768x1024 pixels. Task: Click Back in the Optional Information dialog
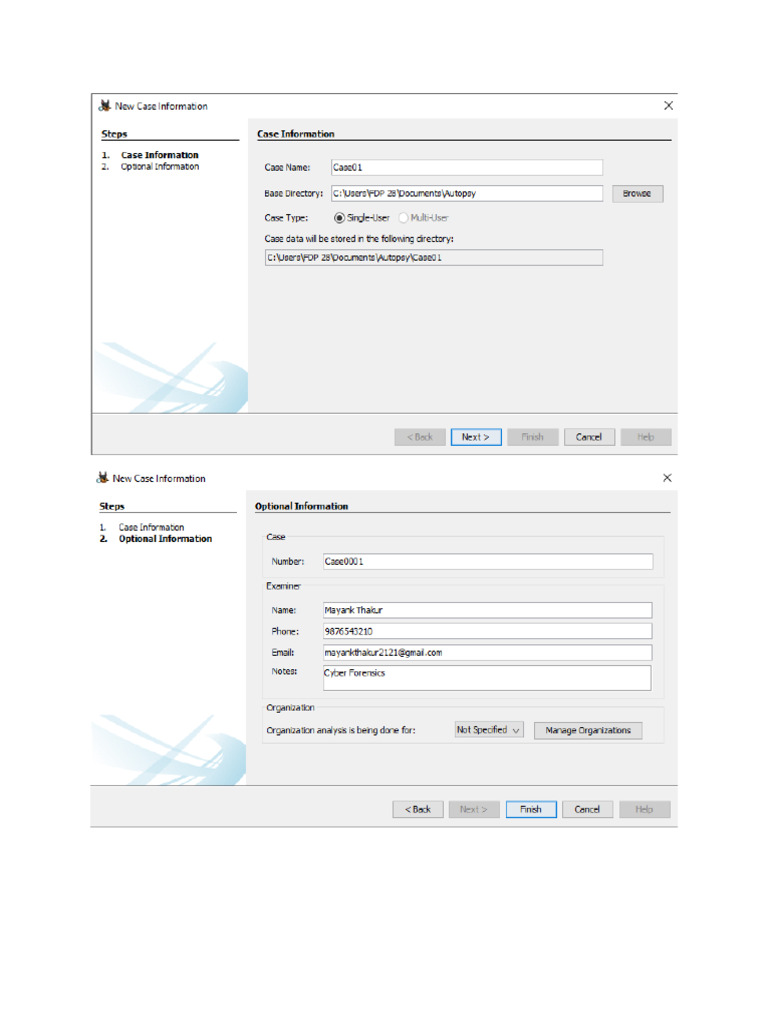pos(418,809)
